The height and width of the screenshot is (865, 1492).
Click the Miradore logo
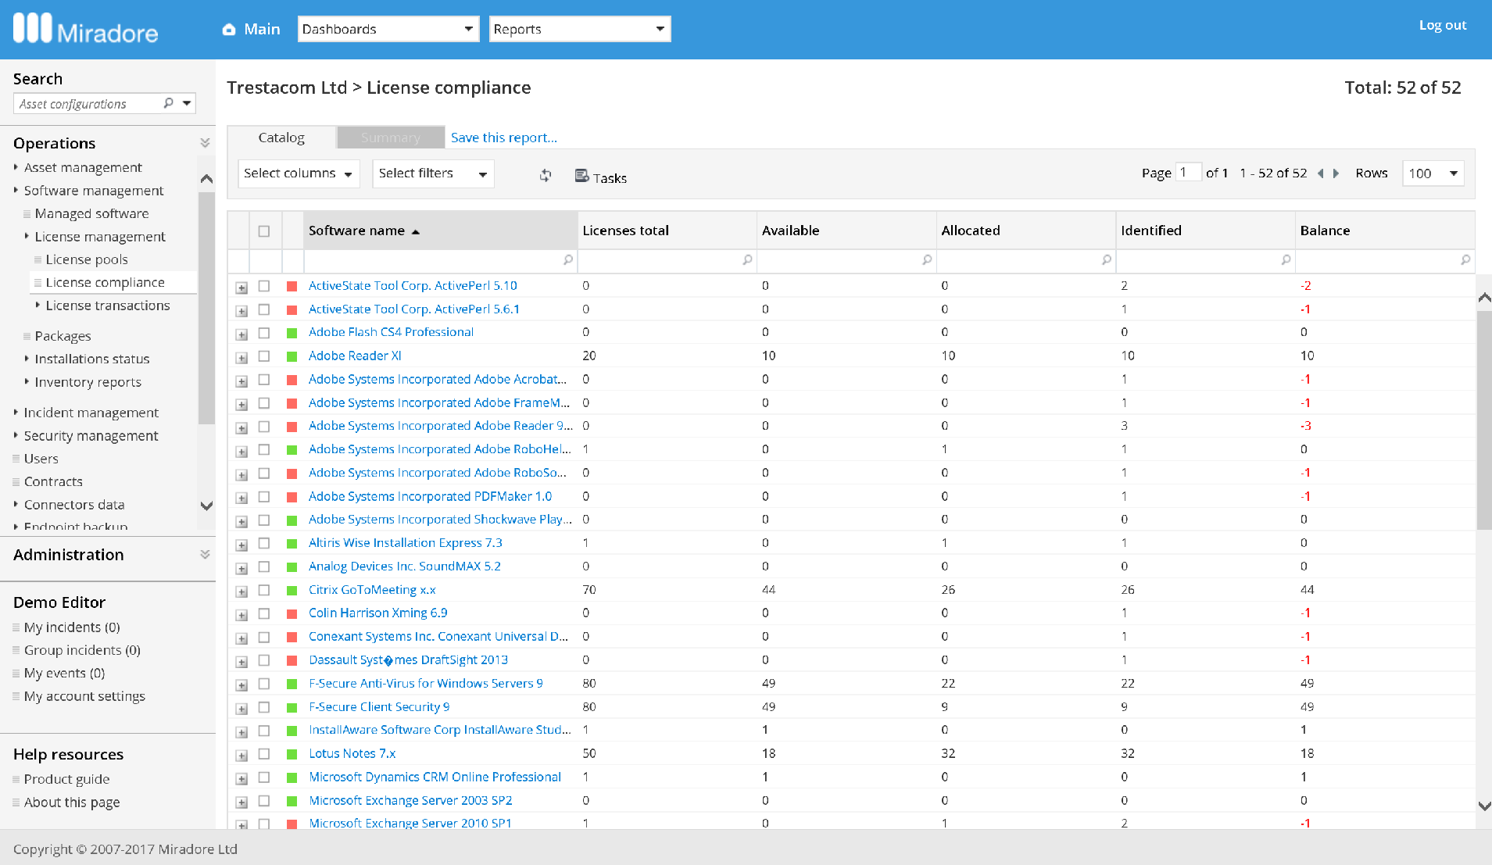(86, 29)
